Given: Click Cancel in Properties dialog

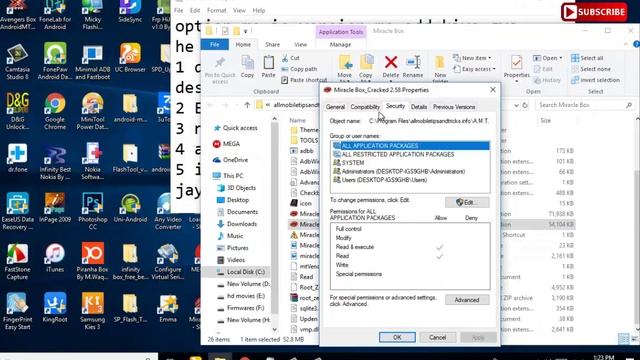Looking at the screenshot, I should tap(438, 337).
